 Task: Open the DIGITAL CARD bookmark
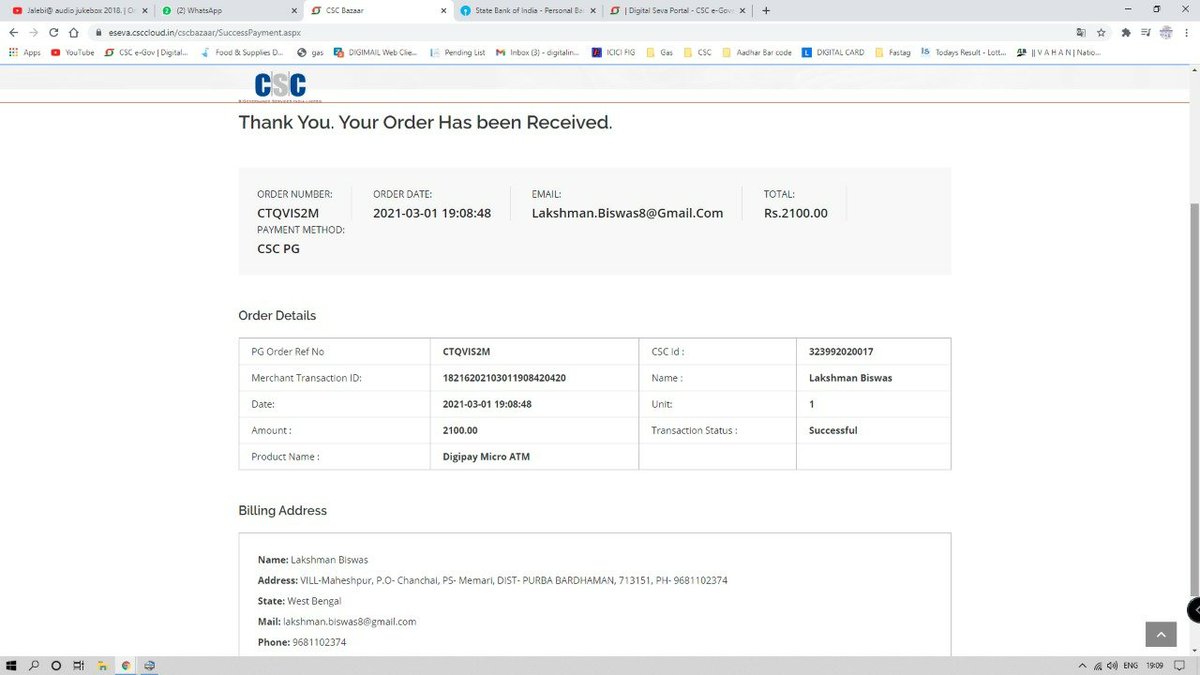point(833,52)
